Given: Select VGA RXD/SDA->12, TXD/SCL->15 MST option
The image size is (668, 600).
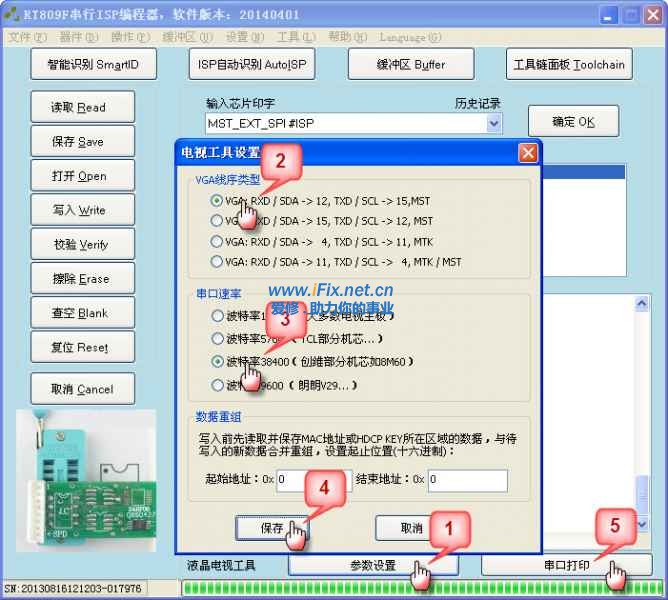Looking at the screenshot, I should click(x=216, y=200).
